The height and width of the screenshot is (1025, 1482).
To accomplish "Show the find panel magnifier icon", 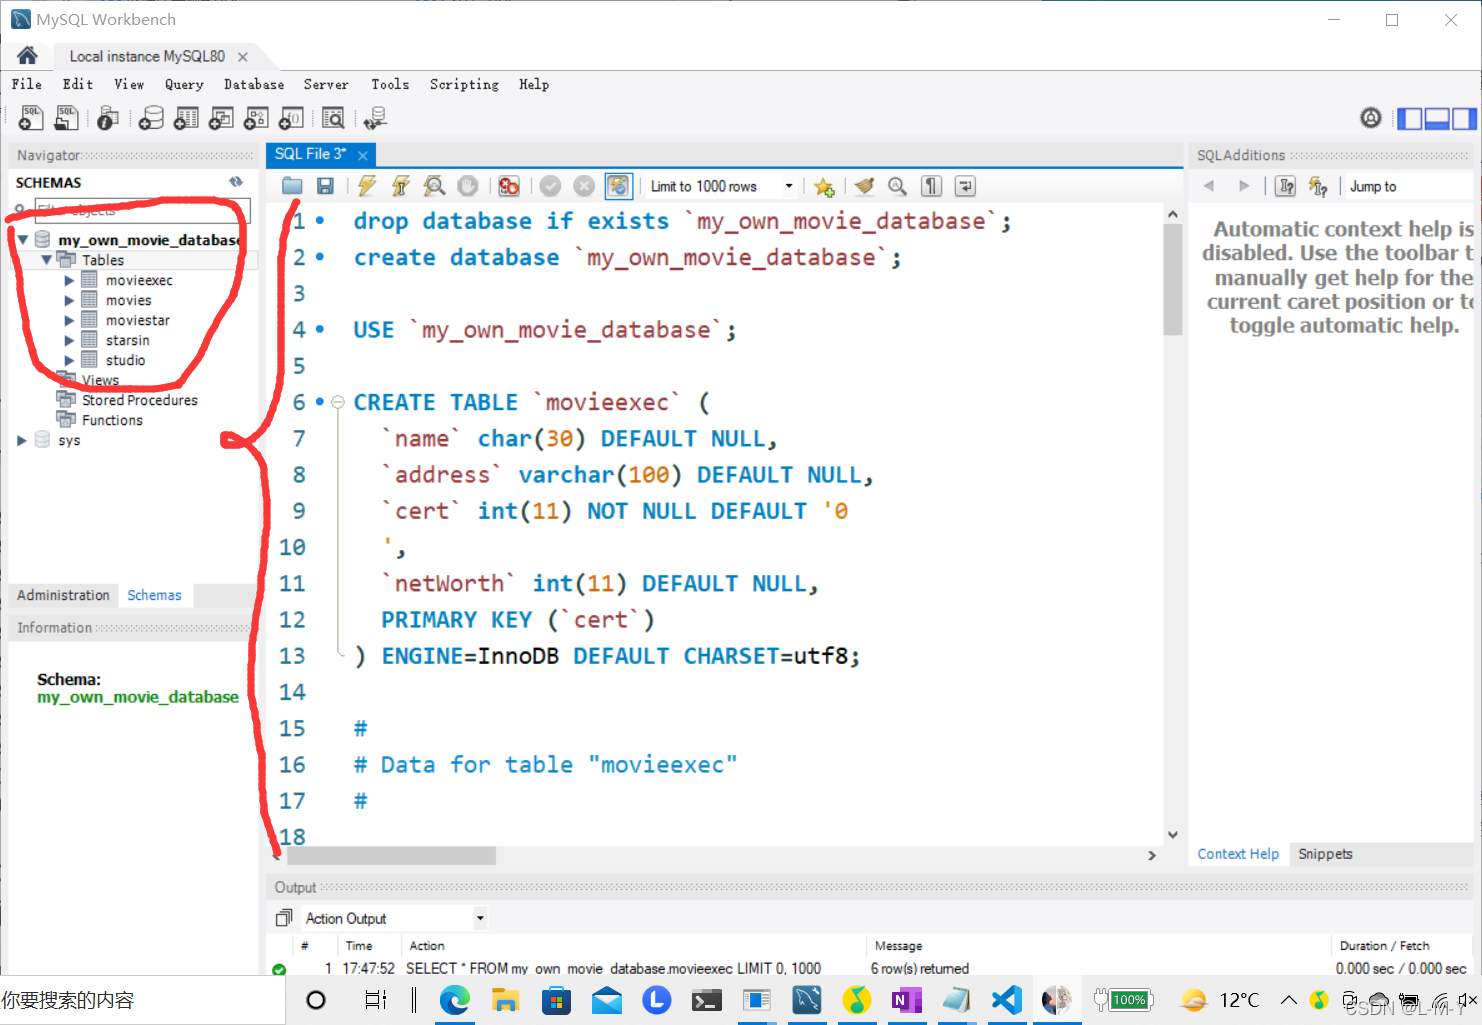I will 897,186.
